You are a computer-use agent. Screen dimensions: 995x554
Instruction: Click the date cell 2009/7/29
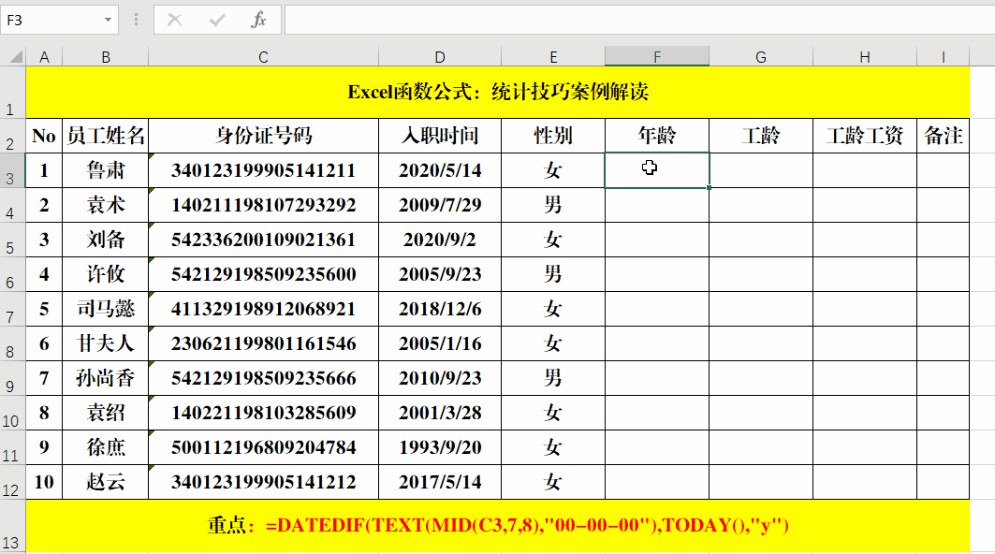point(440,205)
